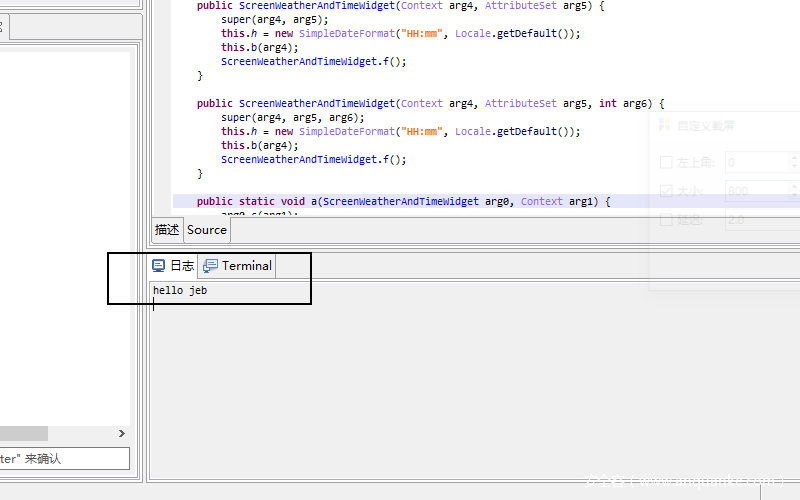This screenshot has width=800, height=500.
Task: Increase the 左上角 value with up stepper
Action: point(794,157)
